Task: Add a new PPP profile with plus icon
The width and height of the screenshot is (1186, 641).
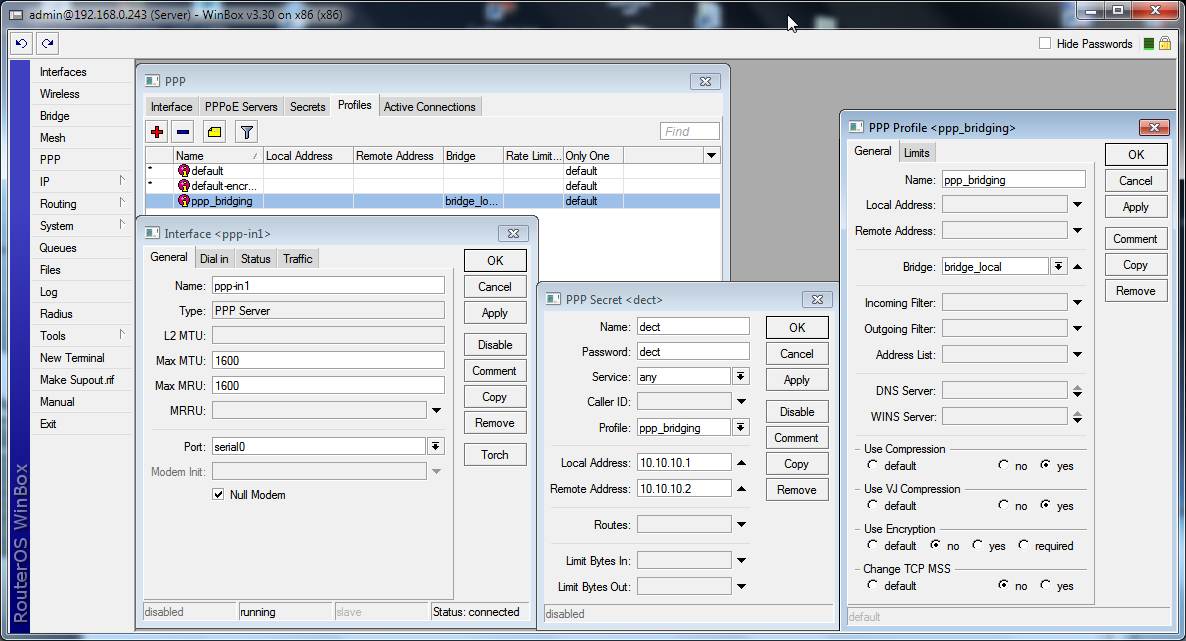Action: [x=157, y=132]
